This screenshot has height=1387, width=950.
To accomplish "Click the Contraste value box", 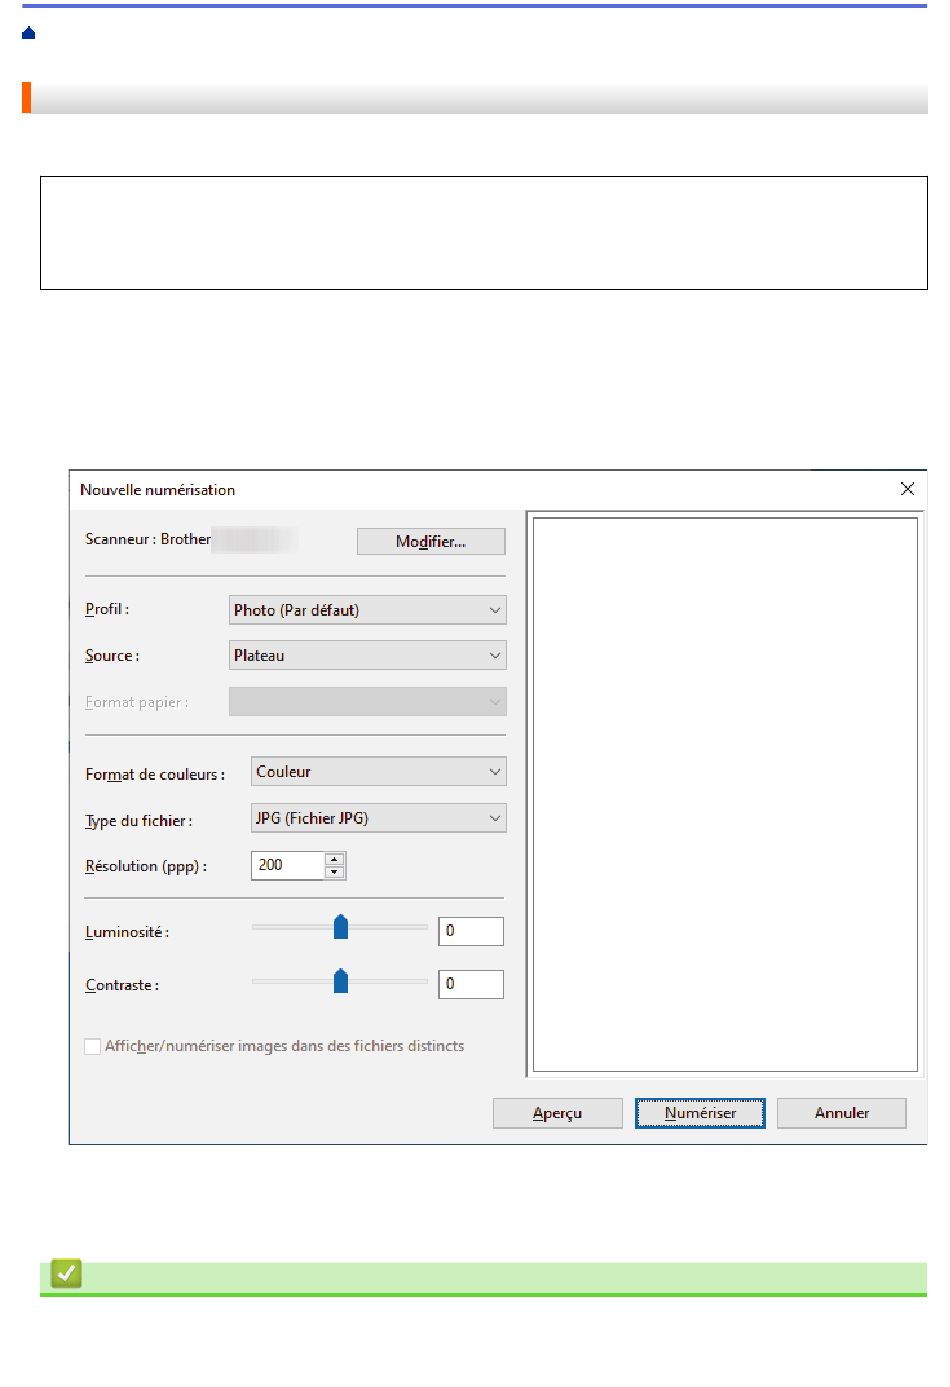I will point(471,984).
